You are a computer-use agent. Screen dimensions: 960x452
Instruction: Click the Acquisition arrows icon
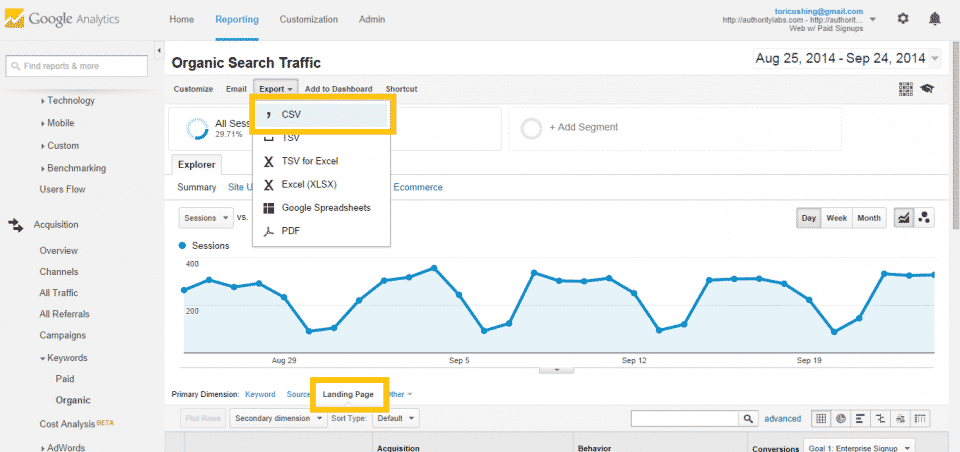(15, 225)
